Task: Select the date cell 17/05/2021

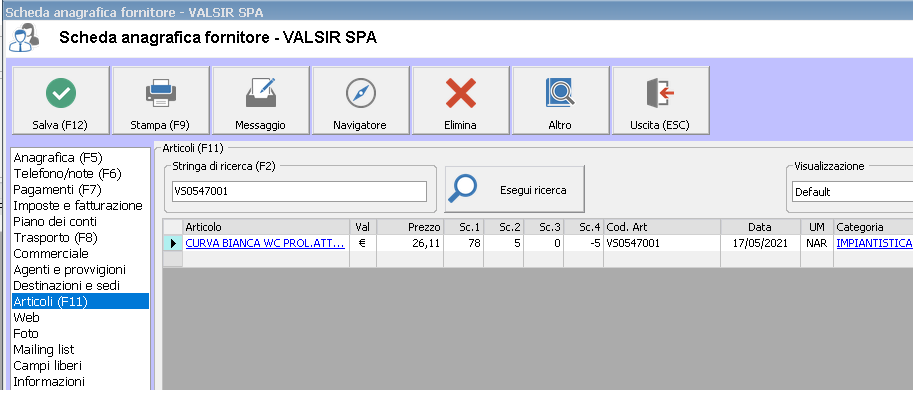Action: tap(760, 243)
